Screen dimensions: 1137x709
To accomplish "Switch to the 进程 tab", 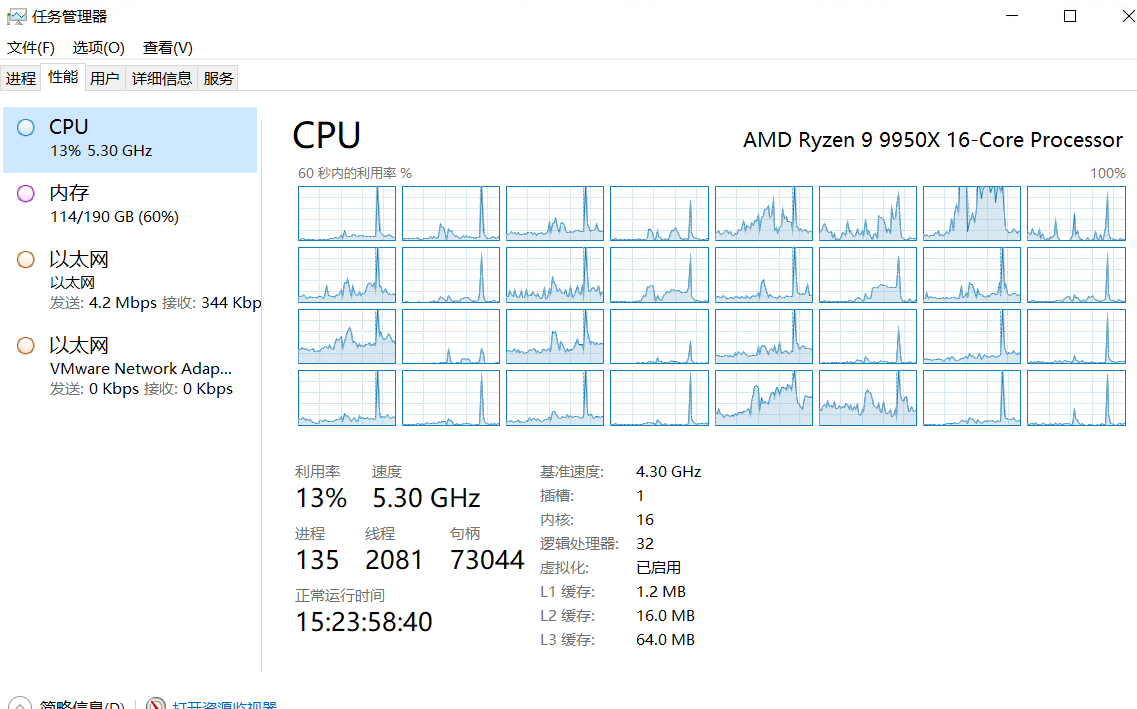I will point(21,78).
